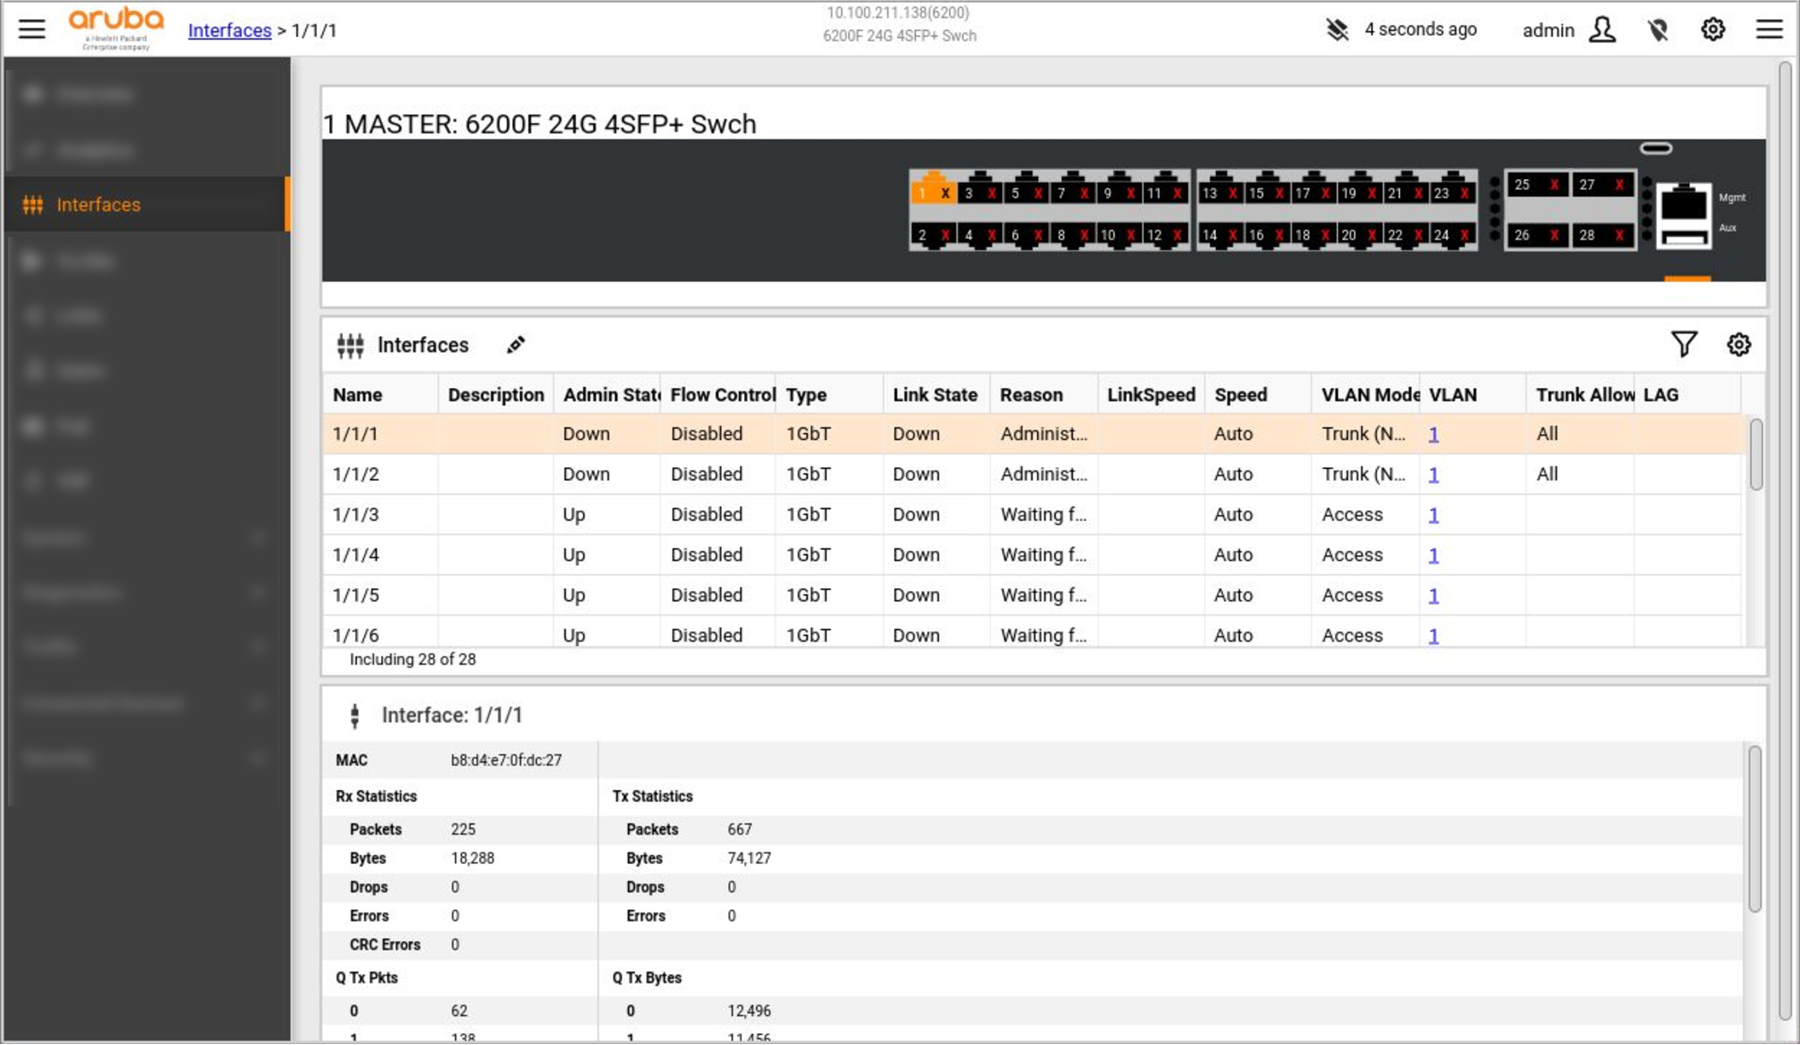Select port 1 on the switch faceplate
This screenshot has width=1800, height=1045.
tap(932, 189)
